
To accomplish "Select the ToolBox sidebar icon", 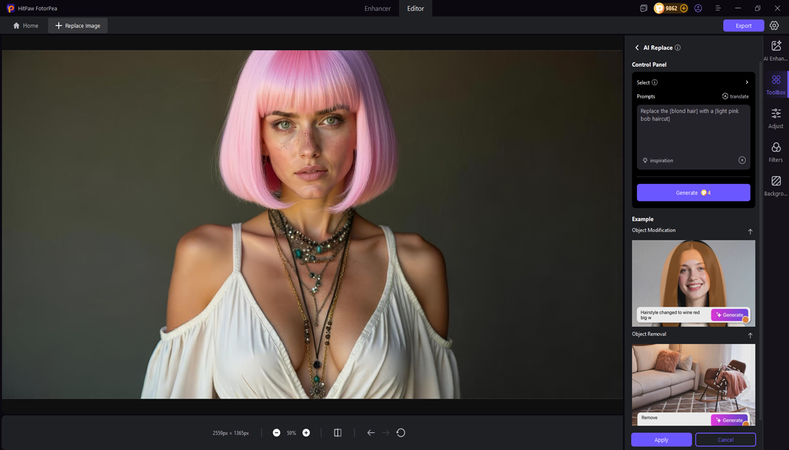I will tap(776, 84).
